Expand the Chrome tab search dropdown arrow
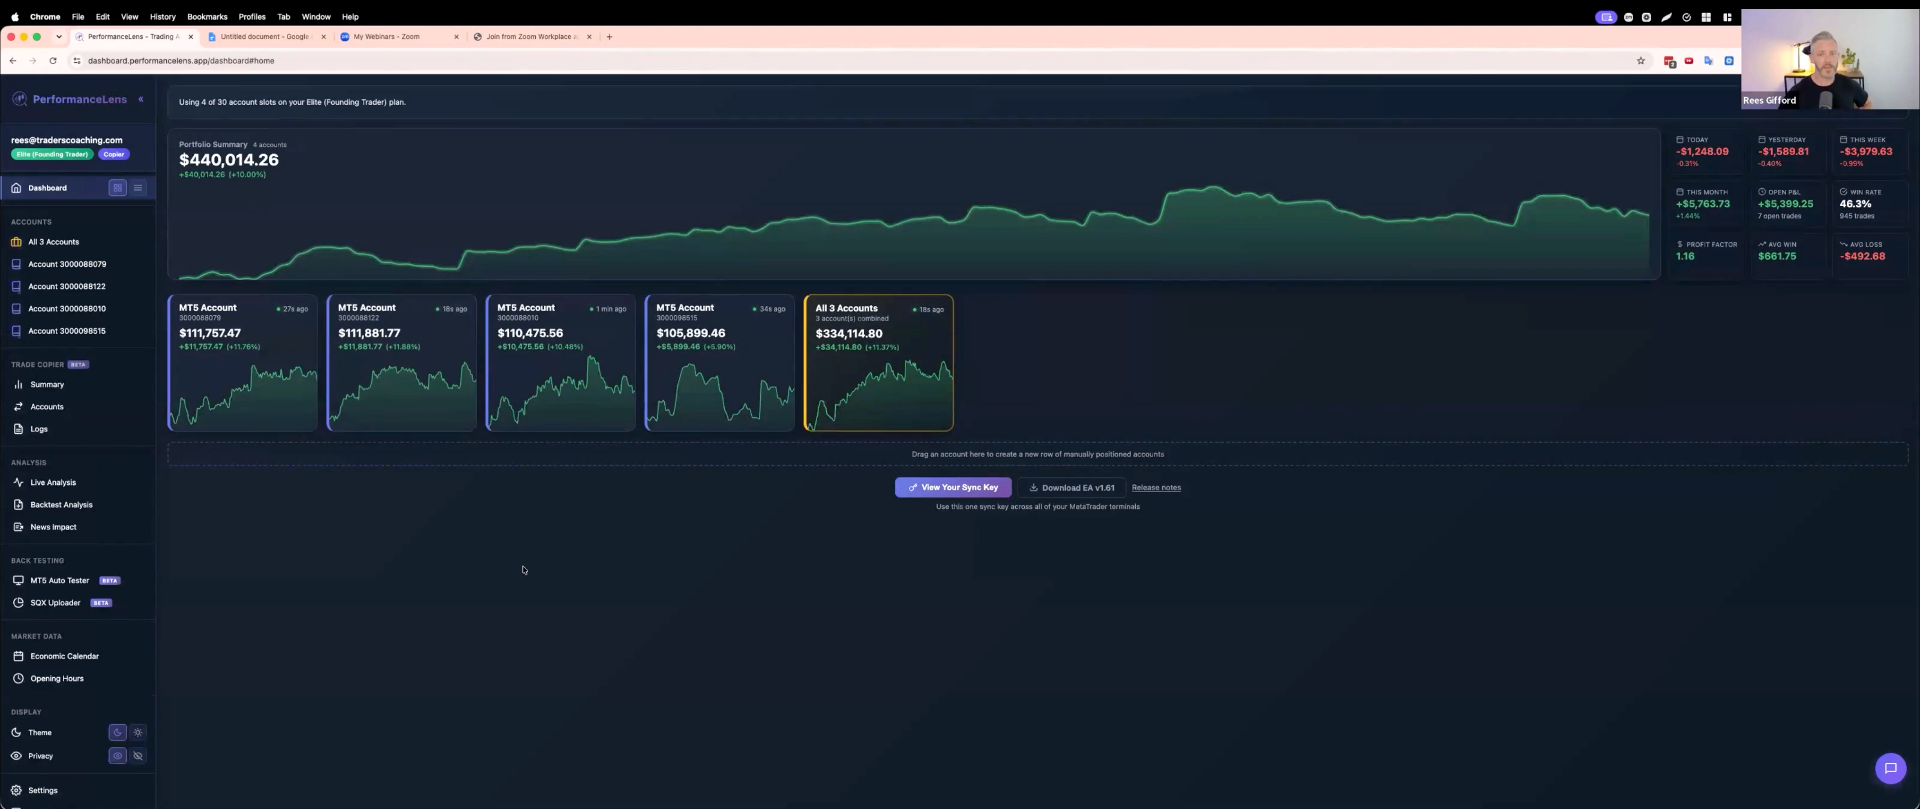 (59, 37)
